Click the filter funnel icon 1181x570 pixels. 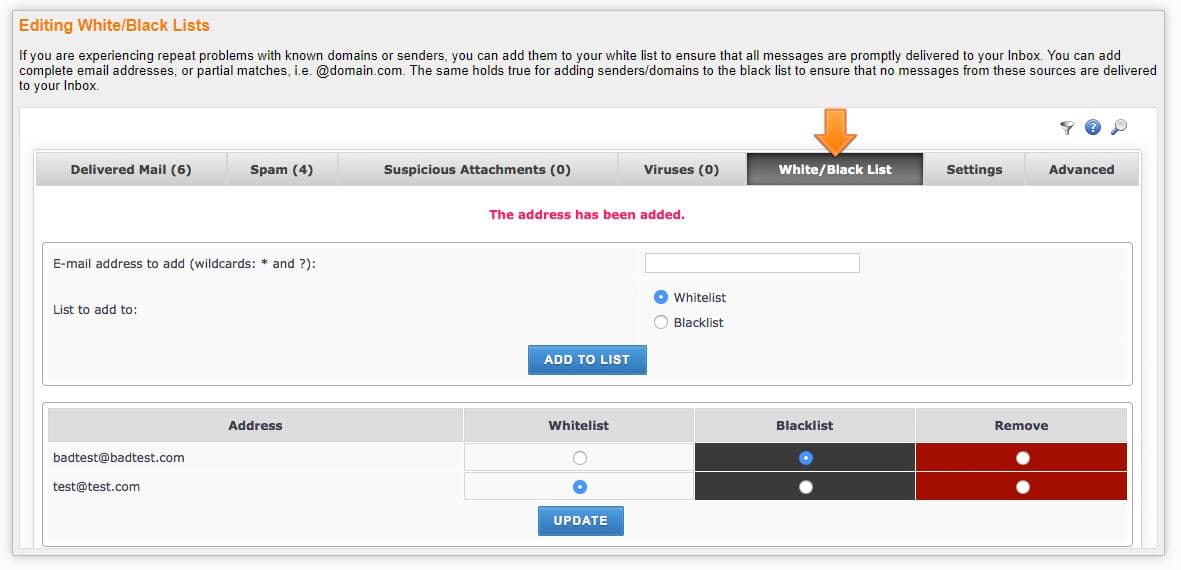click(x=1067, y=128)
